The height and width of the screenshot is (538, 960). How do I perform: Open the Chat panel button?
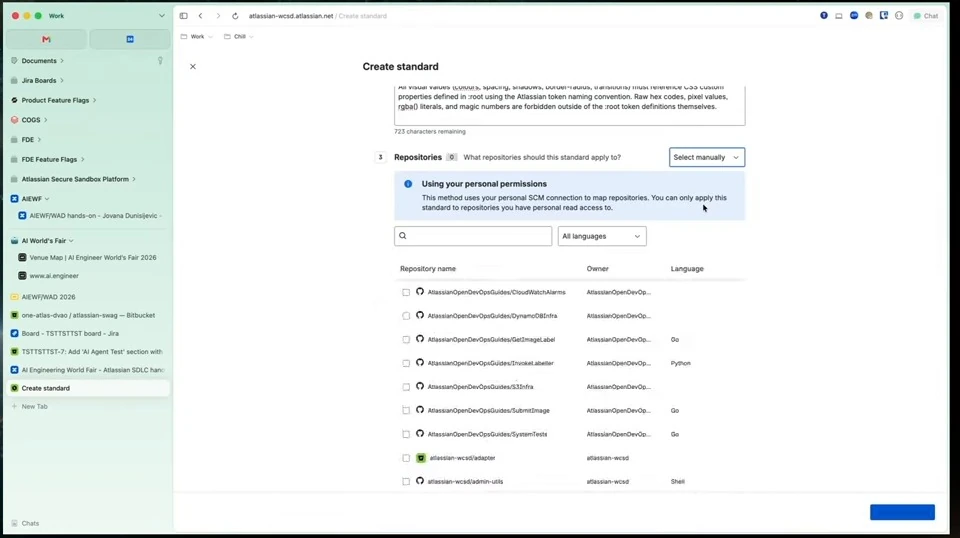pyautogui.click(x=926, y=16)
